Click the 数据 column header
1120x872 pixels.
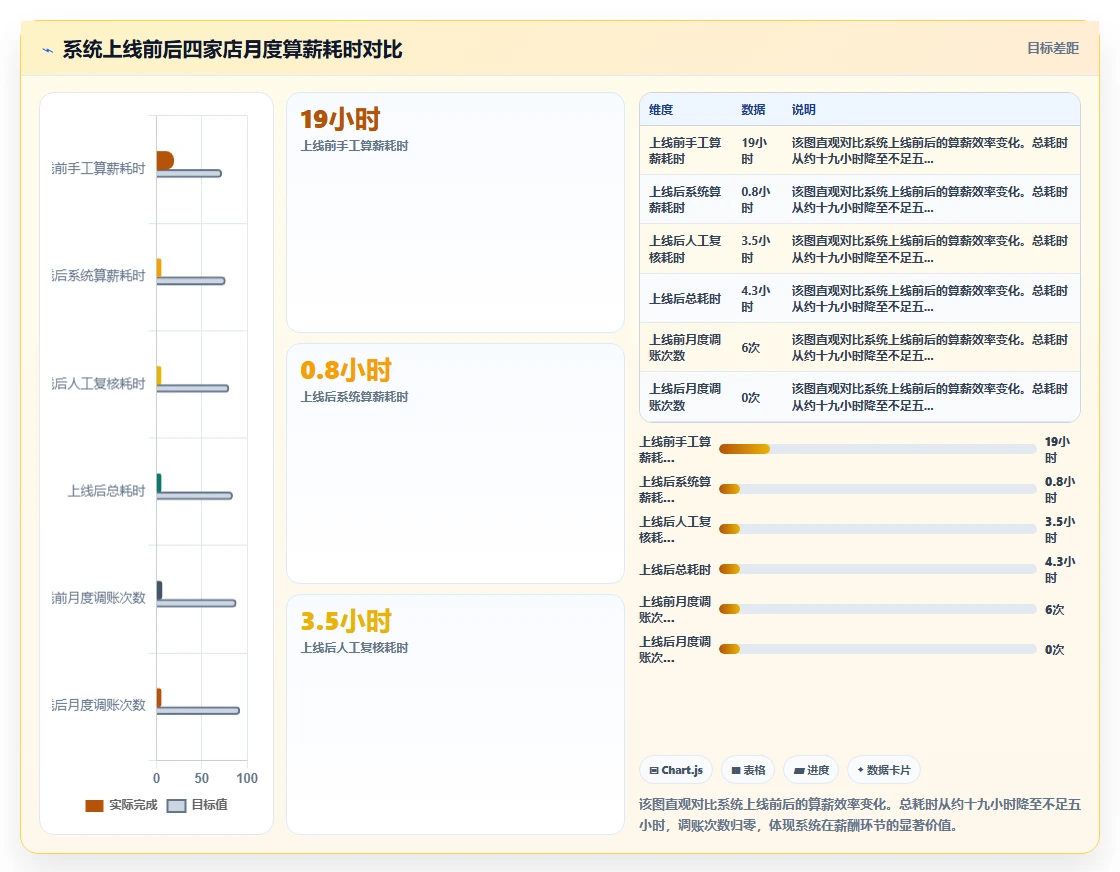[753, 110]
